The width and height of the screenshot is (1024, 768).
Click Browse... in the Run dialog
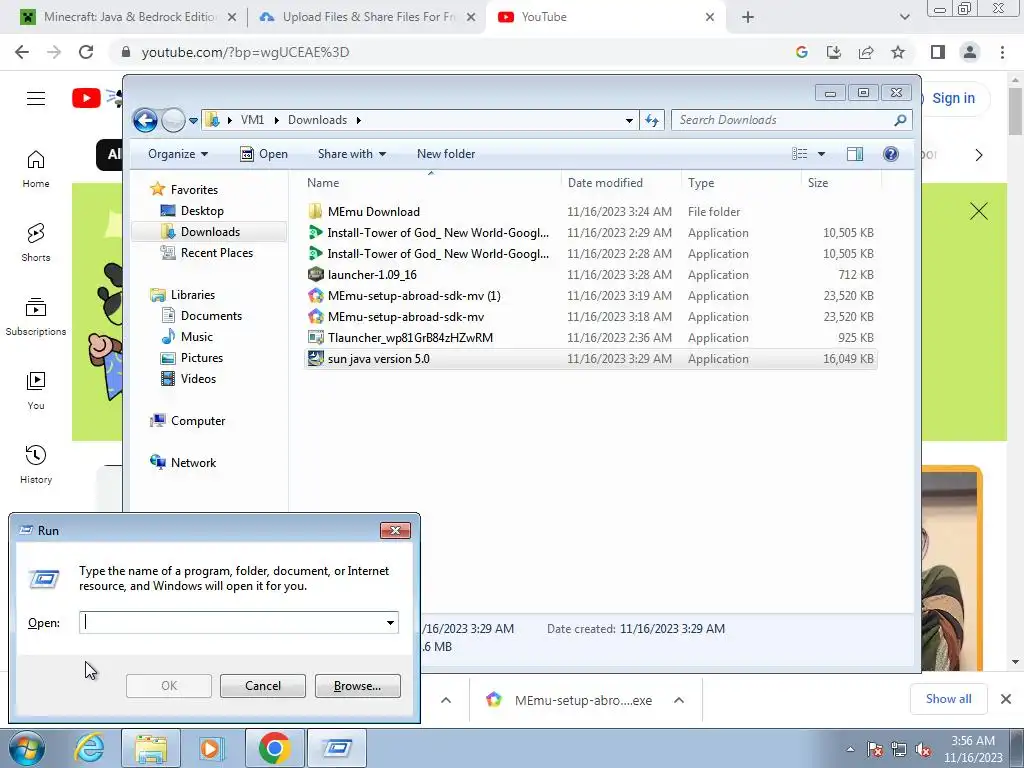[x=357, y=686]
